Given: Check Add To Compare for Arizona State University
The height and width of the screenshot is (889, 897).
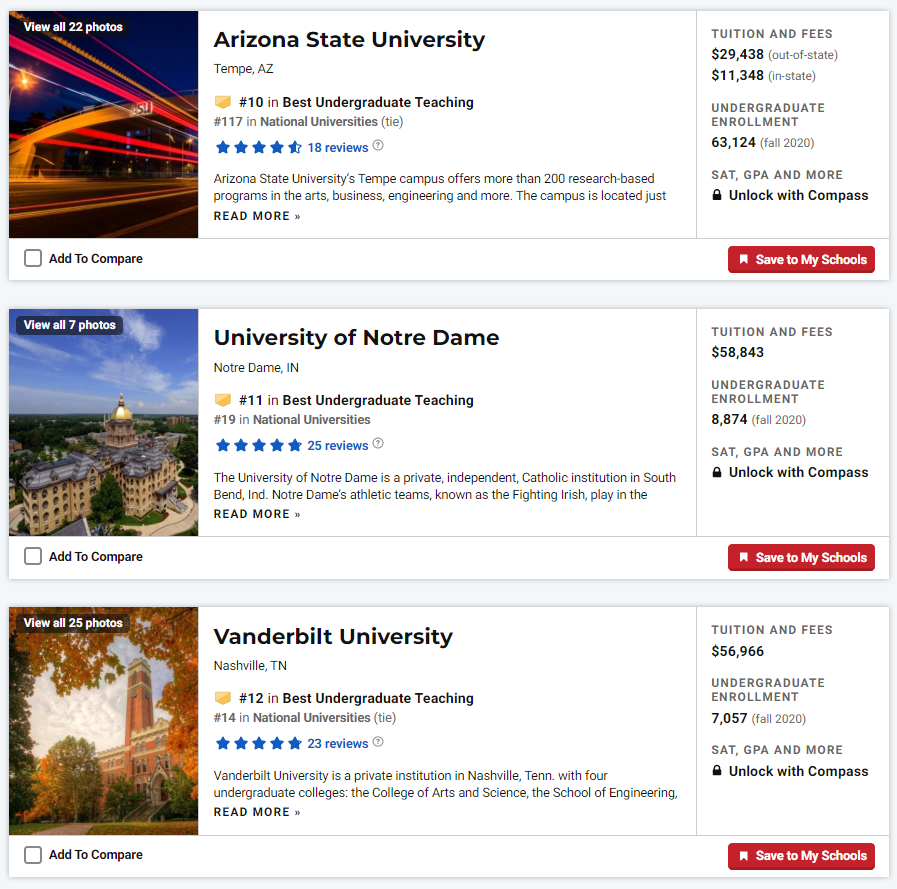Looking at the screenshot, I should pos(33,258).
